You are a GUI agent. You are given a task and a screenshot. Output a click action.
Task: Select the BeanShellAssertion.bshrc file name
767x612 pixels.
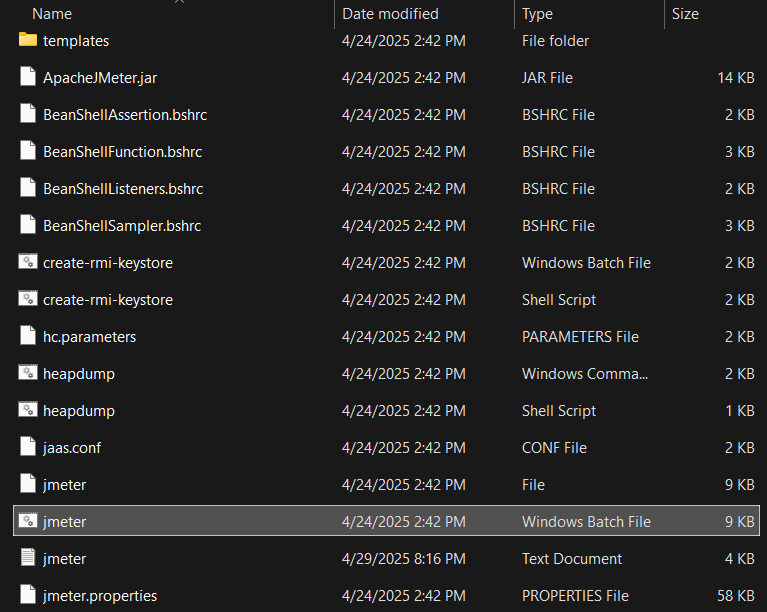pos(125,114)
